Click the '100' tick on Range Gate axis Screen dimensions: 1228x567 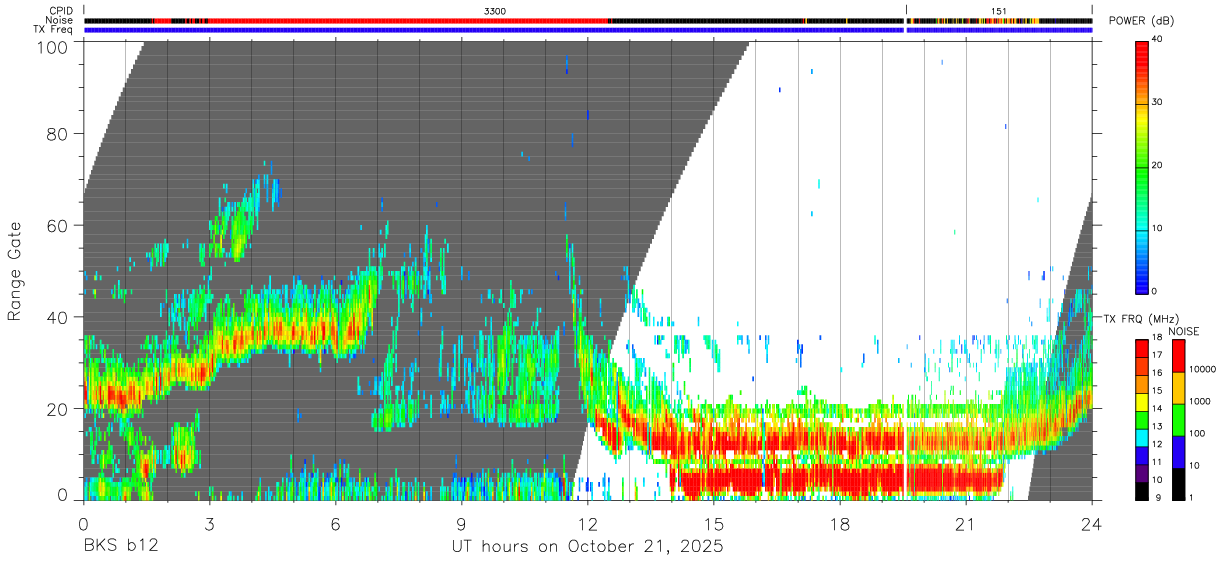[54, 47]
